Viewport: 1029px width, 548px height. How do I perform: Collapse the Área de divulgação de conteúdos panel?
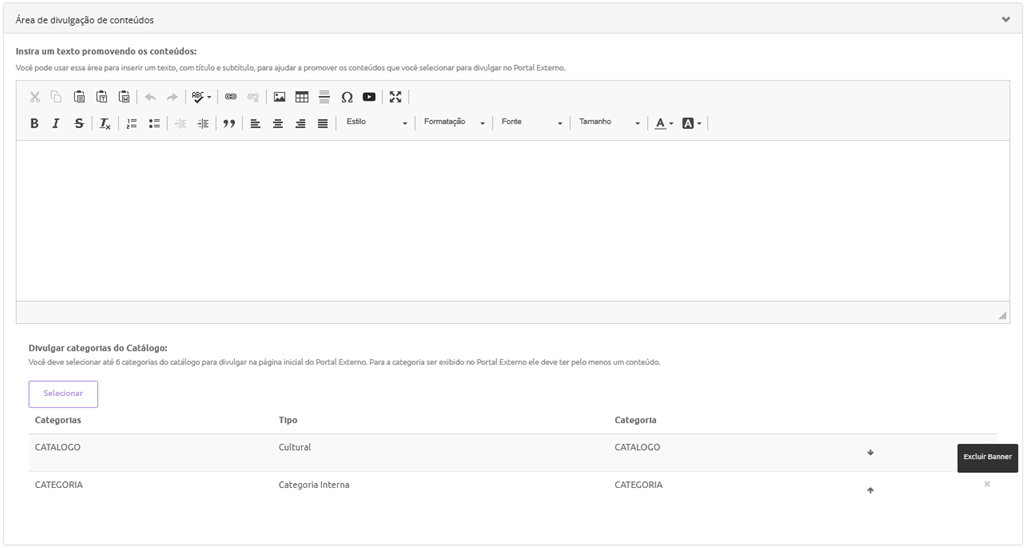pos(1005,19)
